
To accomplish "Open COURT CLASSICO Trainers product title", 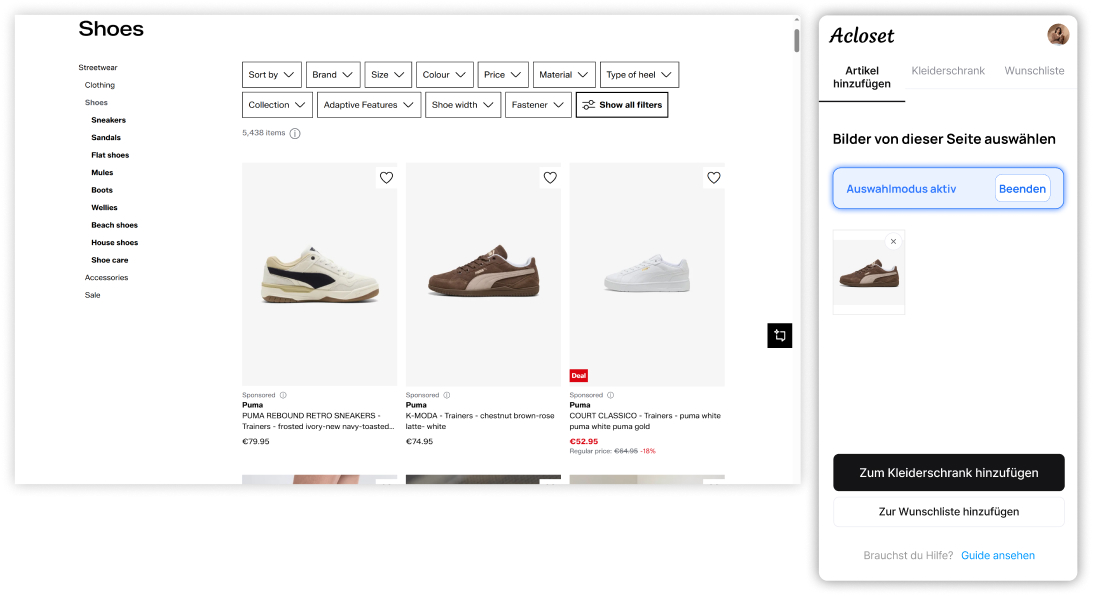I will (645, 421).
